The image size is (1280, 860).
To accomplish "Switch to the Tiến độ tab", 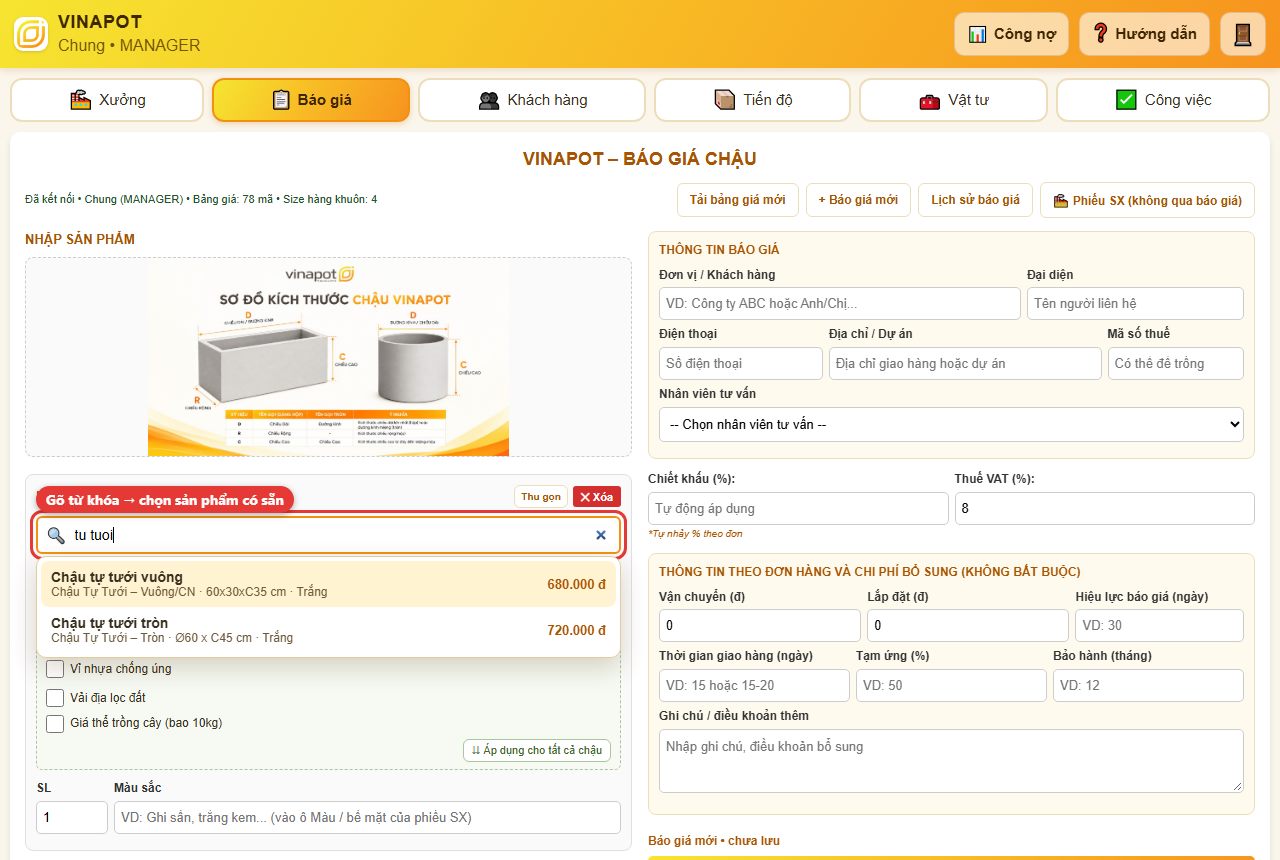I will point(752,100).
